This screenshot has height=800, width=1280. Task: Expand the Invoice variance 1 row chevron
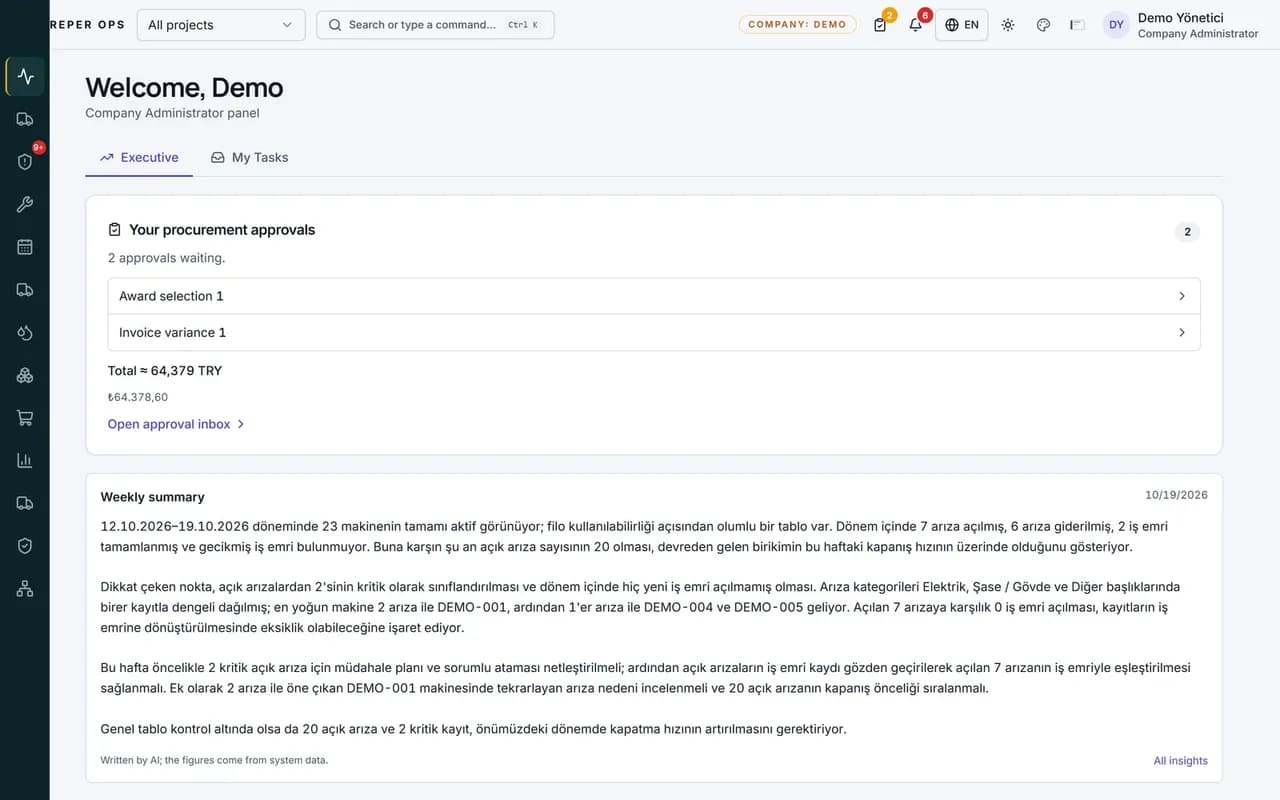[1182, 333]
